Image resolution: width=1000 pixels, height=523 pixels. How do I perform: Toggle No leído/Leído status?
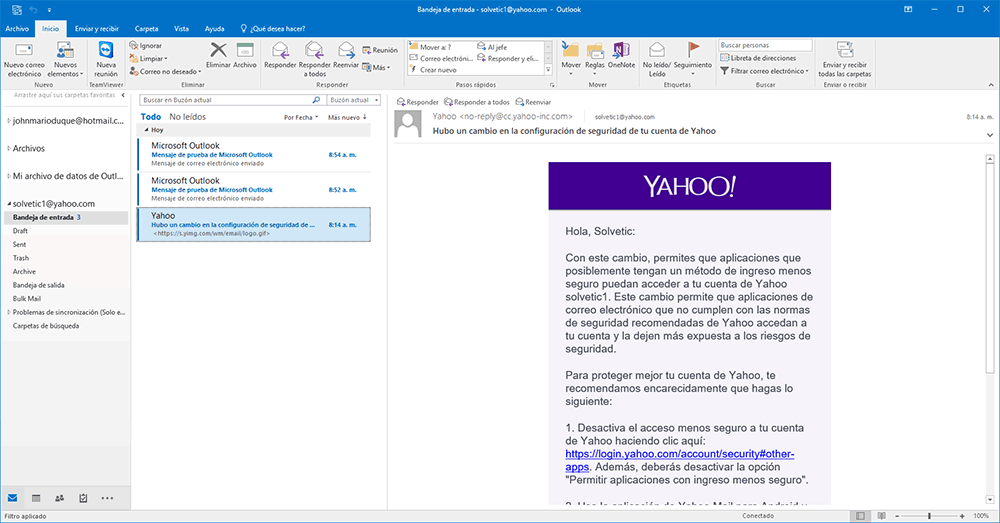(657, 59)
